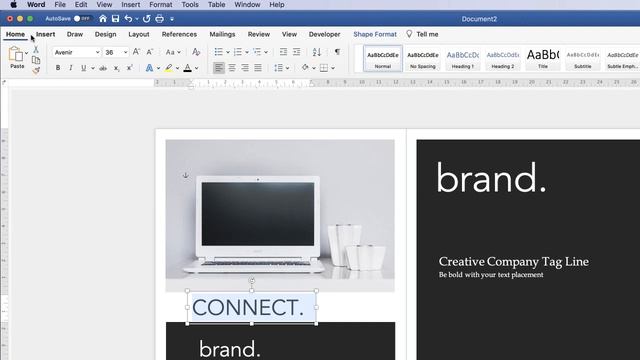Open the Tools menu in menu bar
This screenshot has width=640, height=360.
pyautogui.click(x=190, y=5)
